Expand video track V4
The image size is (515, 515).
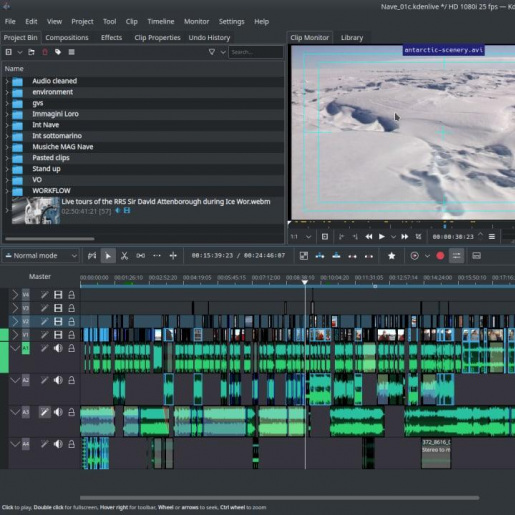coord(15,295)
